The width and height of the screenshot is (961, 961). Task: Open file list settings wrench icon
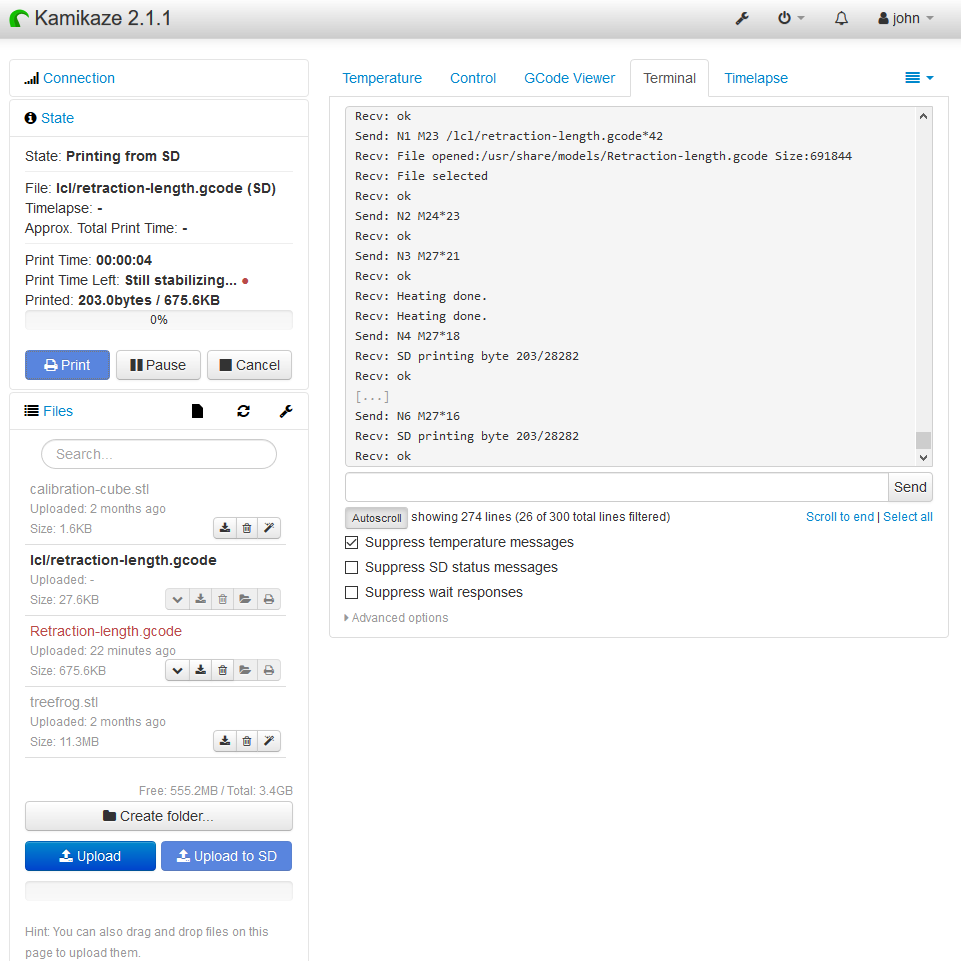tap(286, 411)
